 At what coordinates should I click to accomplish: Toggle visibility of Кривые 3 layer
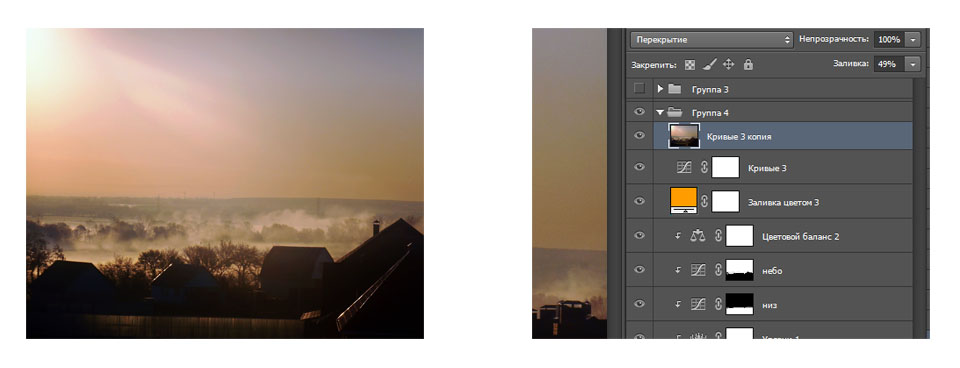[x=639, y=167]
